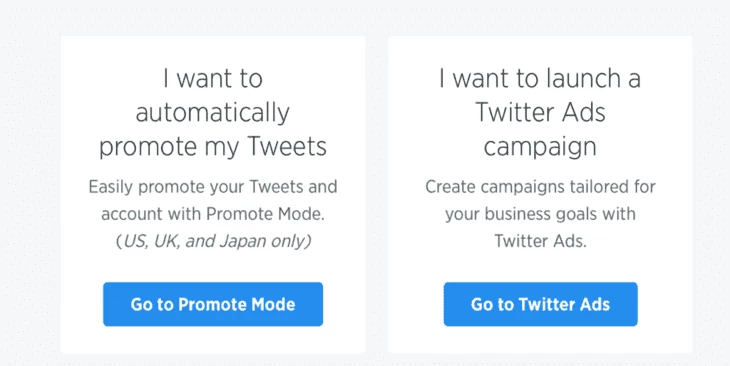The width and height of the screenshot is (730, 366).
Task: Click 'promote my Tweets' heading line
Action: coord(213,147)
